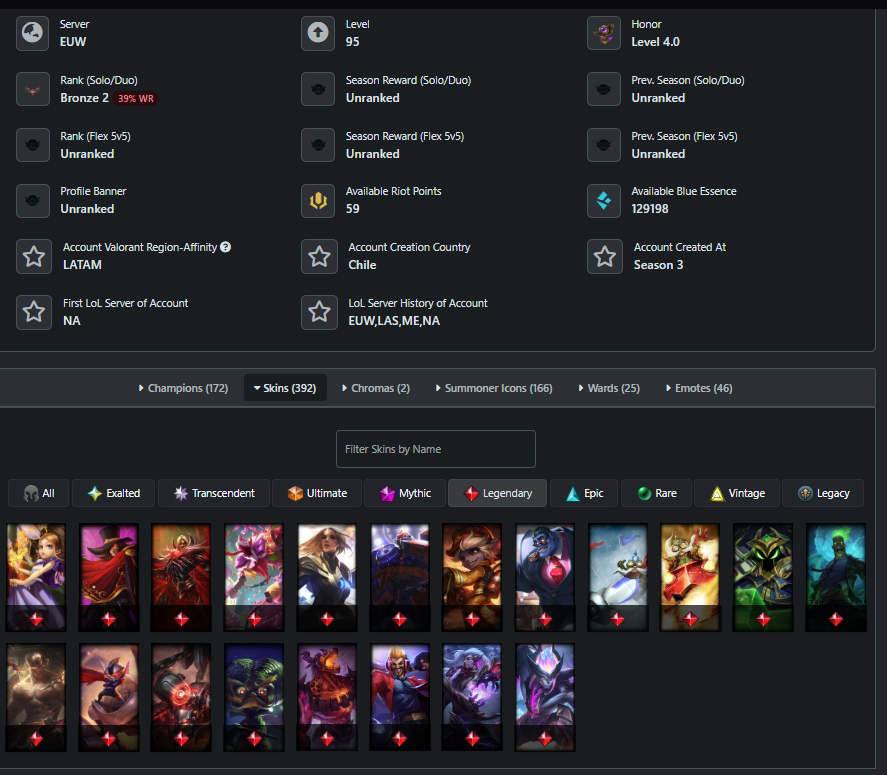The width and height of the screenshot is (887, 775).
Task: Filter skins by Vintage rarity
Action: 737,493
